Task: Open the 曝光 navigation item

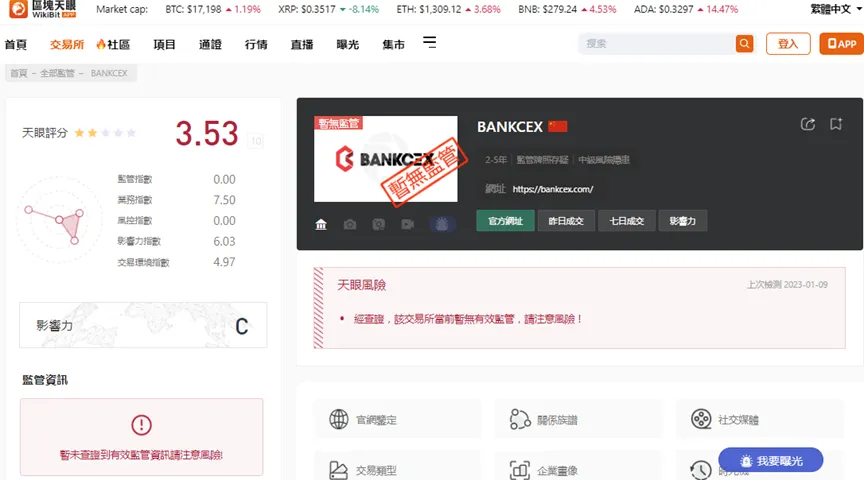Action: tap(347, 45)
